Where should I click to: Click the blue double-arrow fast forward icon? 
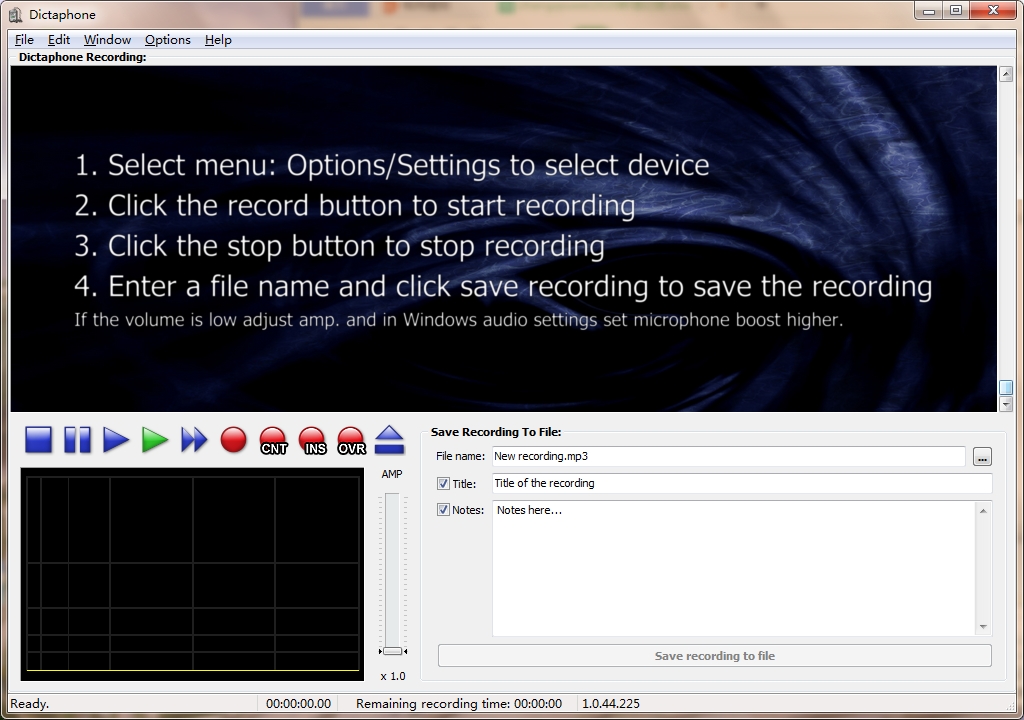[x=194, y=440]
